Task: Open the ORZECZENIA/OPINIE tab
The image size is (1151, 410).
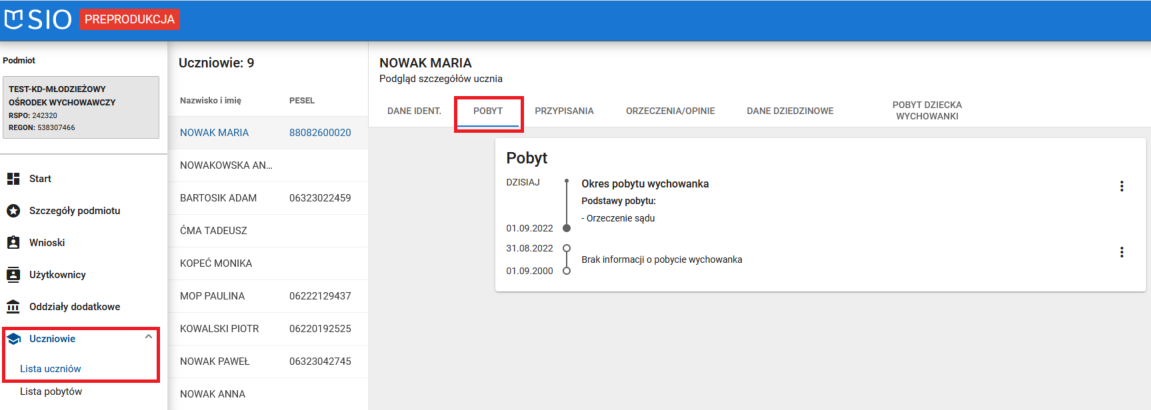Action: pos(670,111)
